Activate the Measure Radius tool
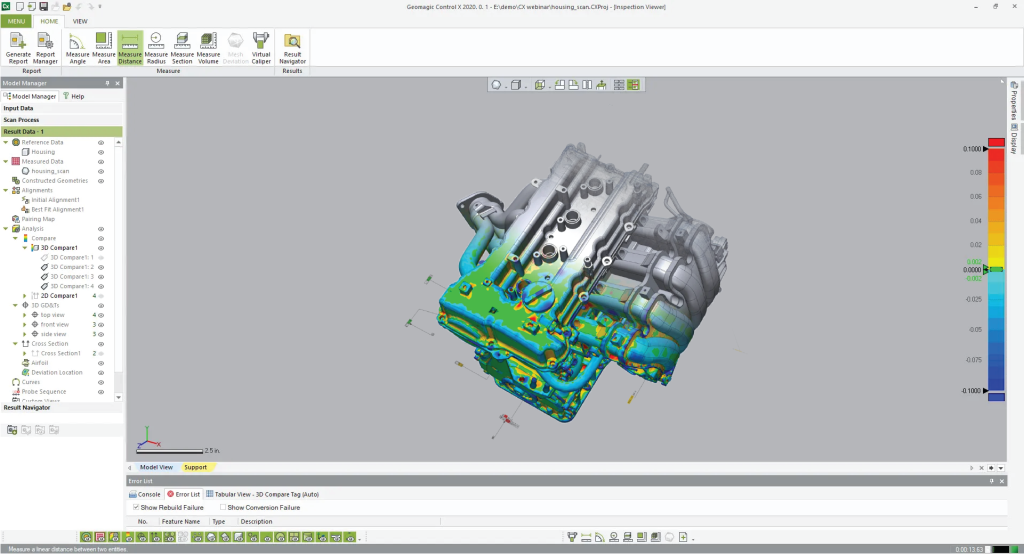 pos(156,46)
